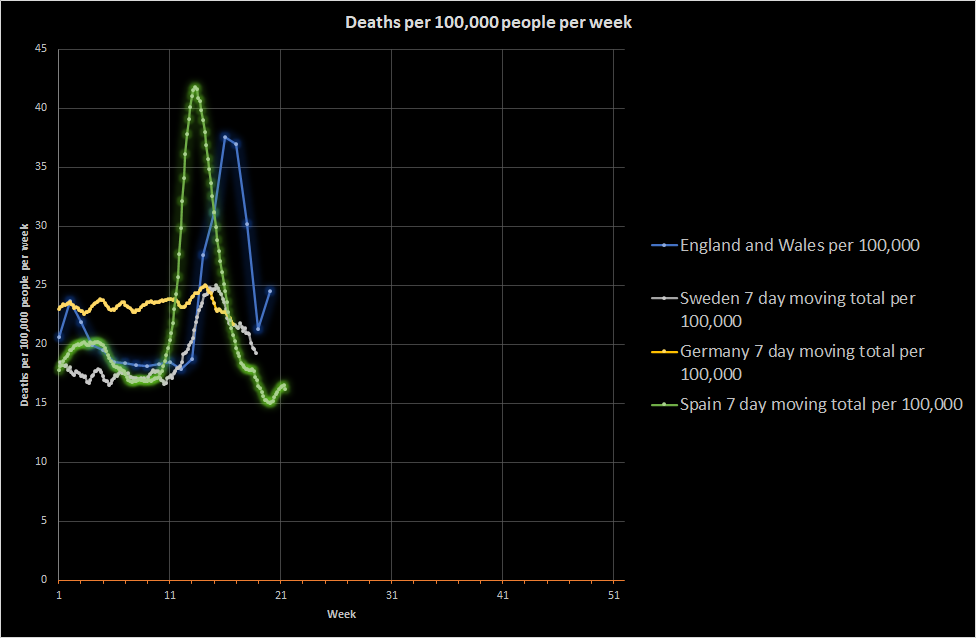
Task: Select the Spain 7 day moving total legend entry
Action: (807, 405)
